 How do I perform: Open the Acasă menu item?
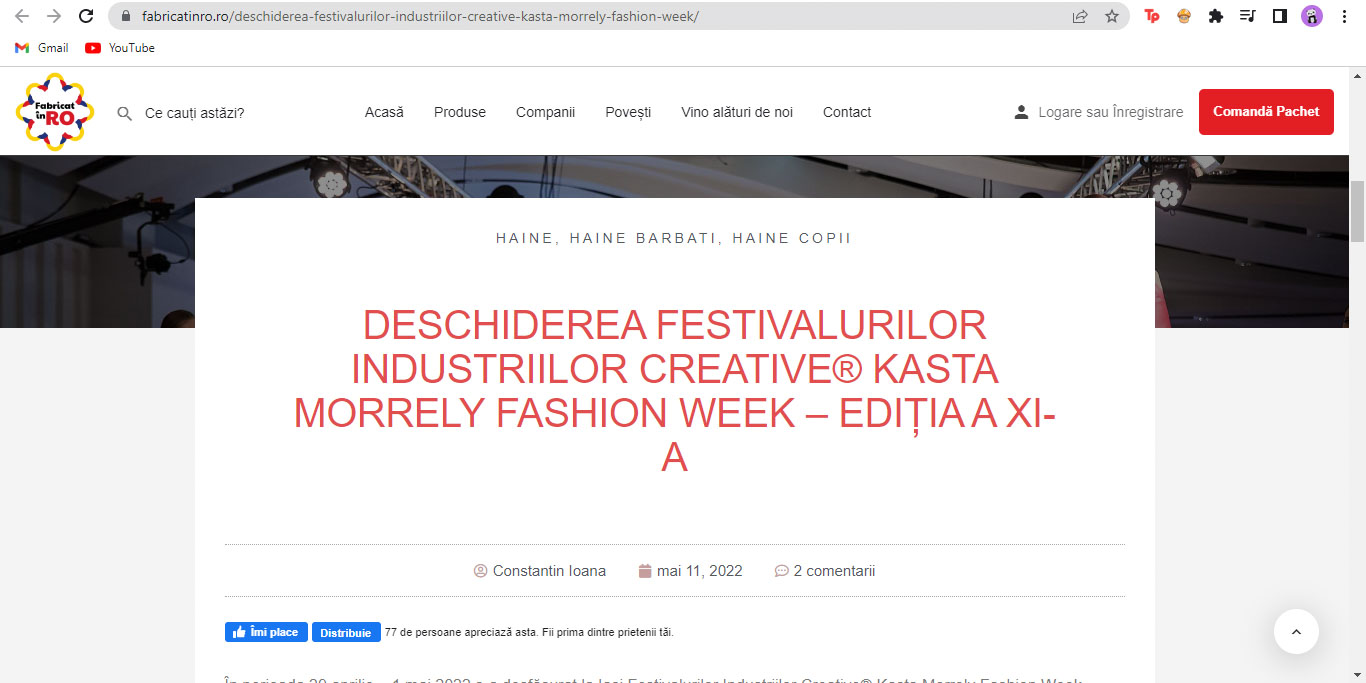point(384,112)
